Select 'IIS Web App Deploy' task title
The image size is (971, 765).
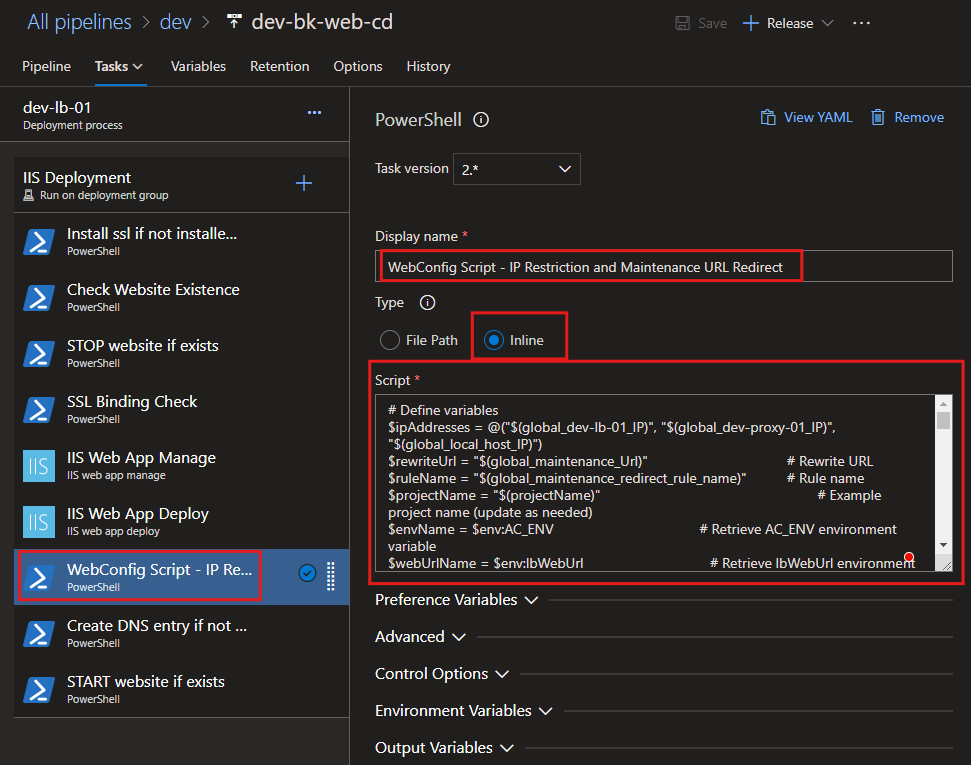pyautogui.click(x=137, y=514)
